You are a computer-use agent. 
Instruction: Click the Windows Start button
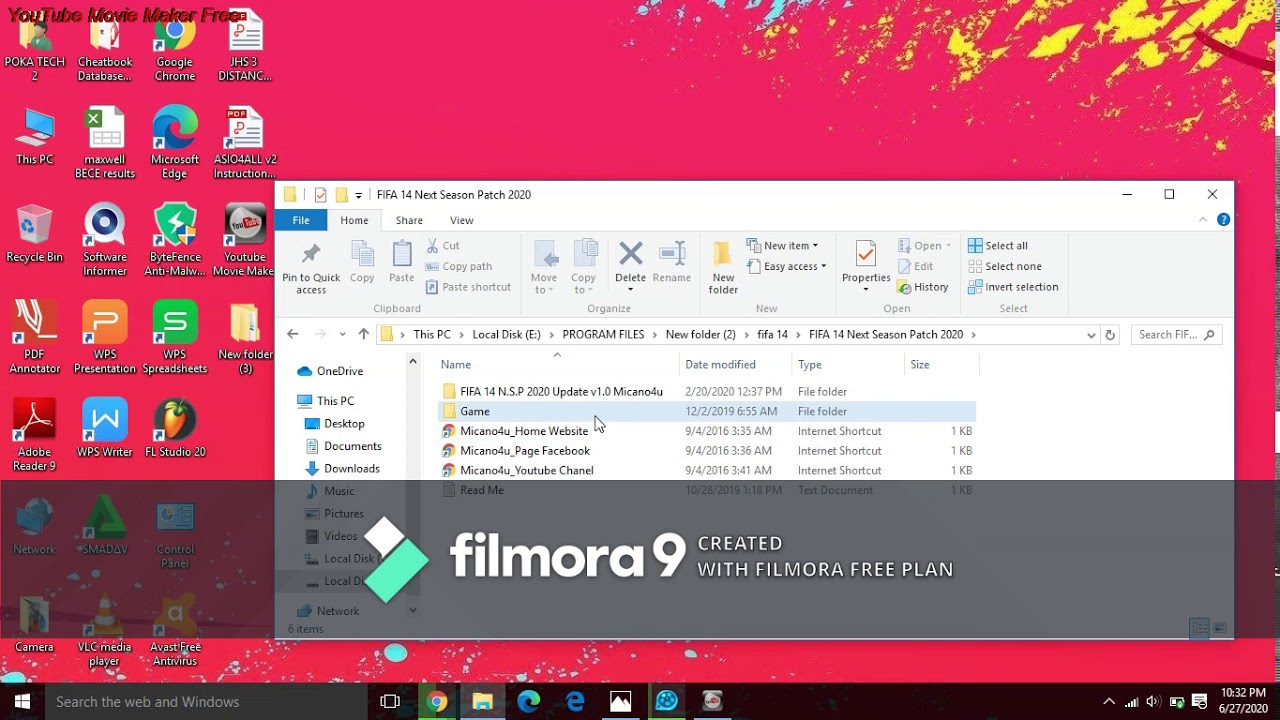pos(22,702)
